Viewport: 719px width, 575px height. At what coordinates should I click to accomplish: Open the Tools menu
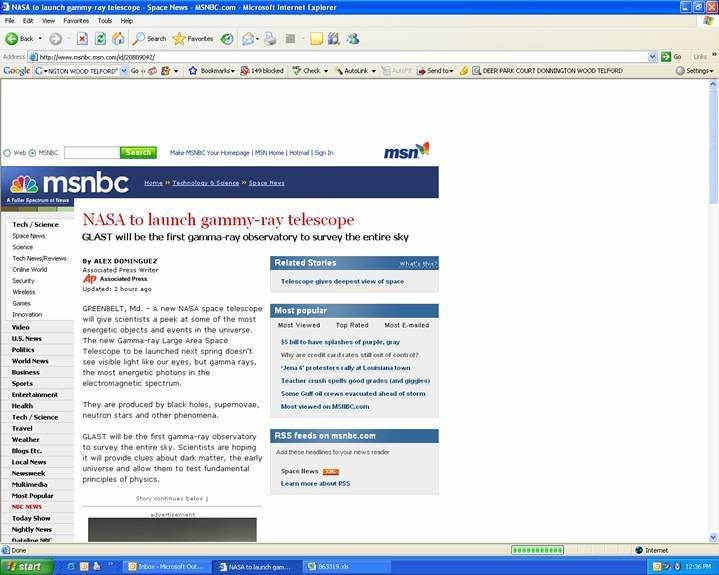105,21
